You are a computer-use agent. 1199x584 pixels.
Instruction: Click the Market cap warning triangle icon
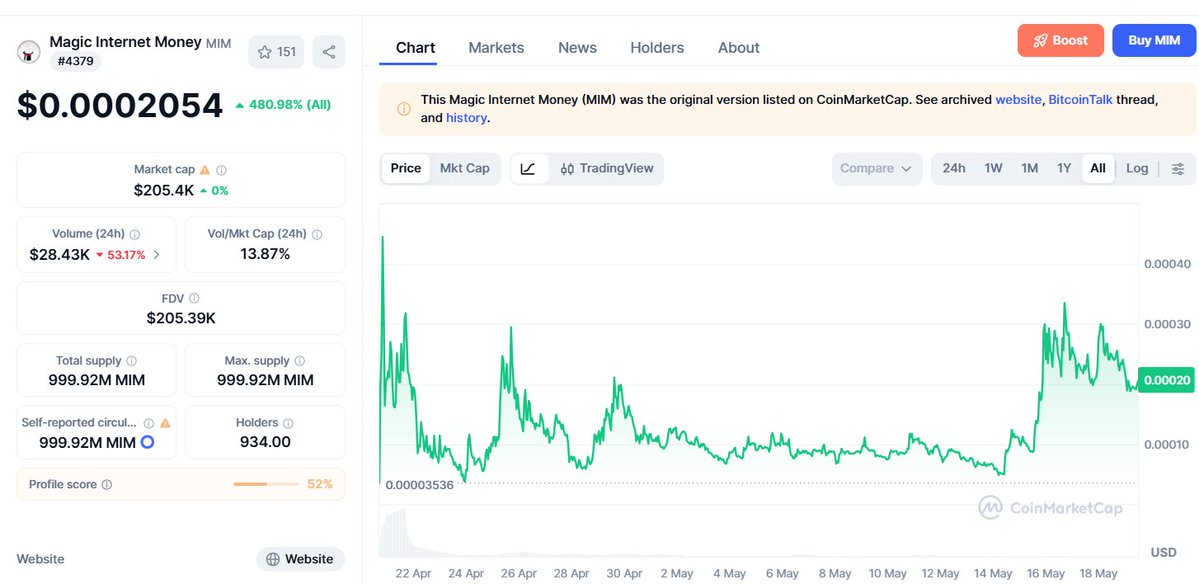(204, 170)
